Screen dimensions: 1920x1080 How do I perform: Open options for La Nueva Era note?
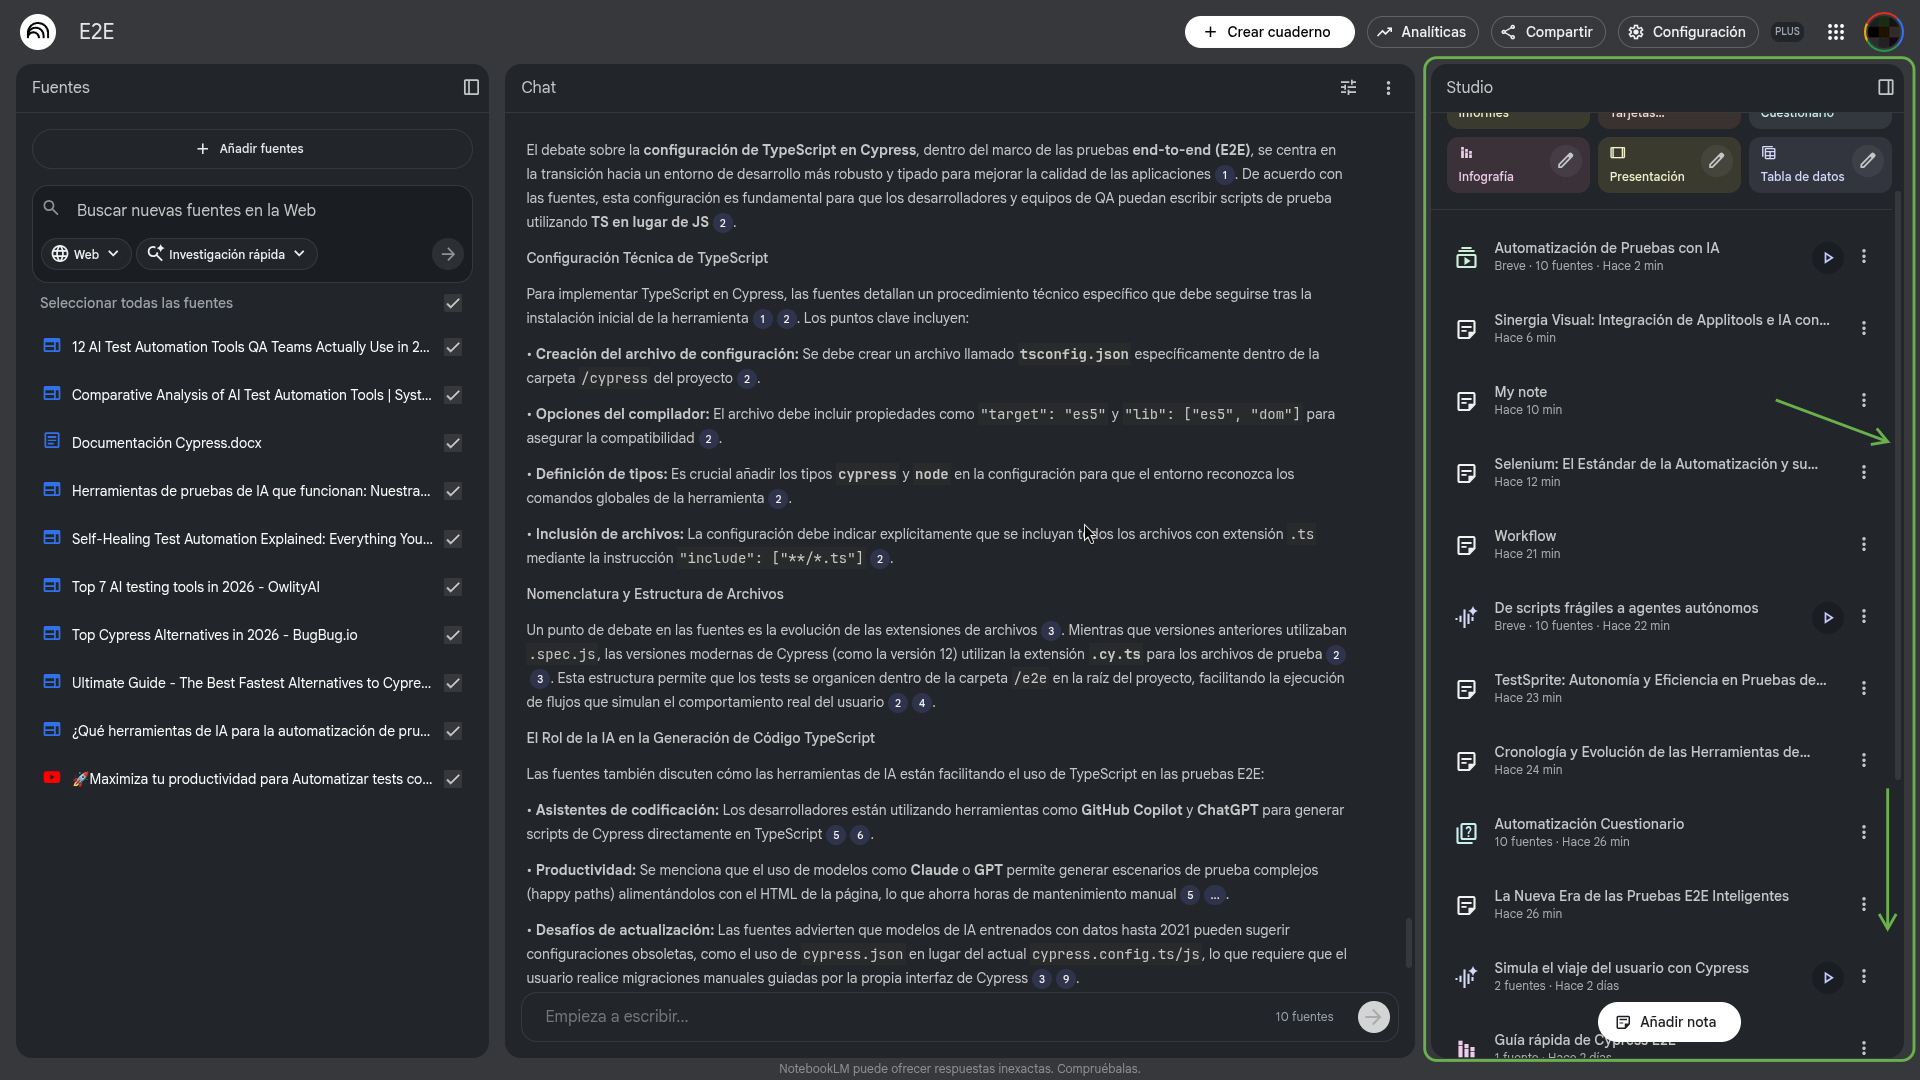(1863, 904)
